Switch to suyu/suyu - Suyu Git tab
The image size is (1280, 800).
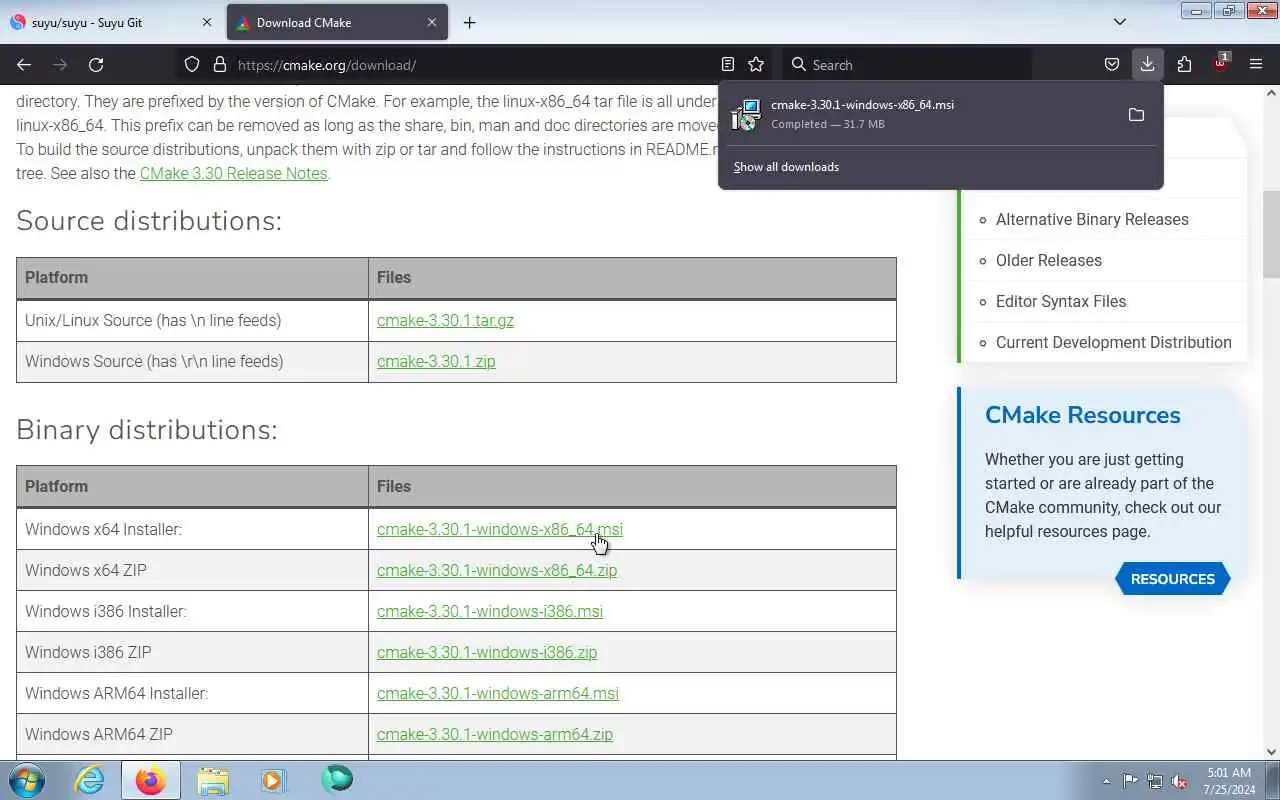(x=111, y=22)
